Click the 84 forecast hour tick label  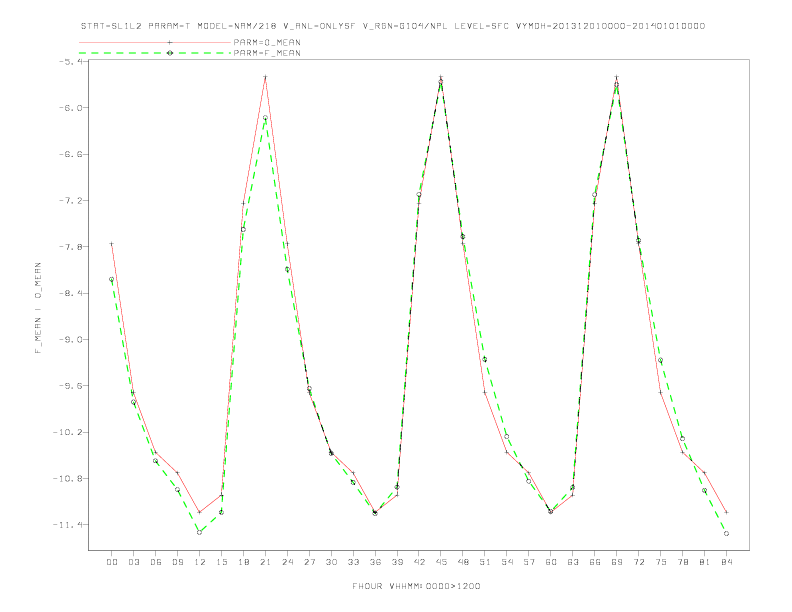pos(727,562)
